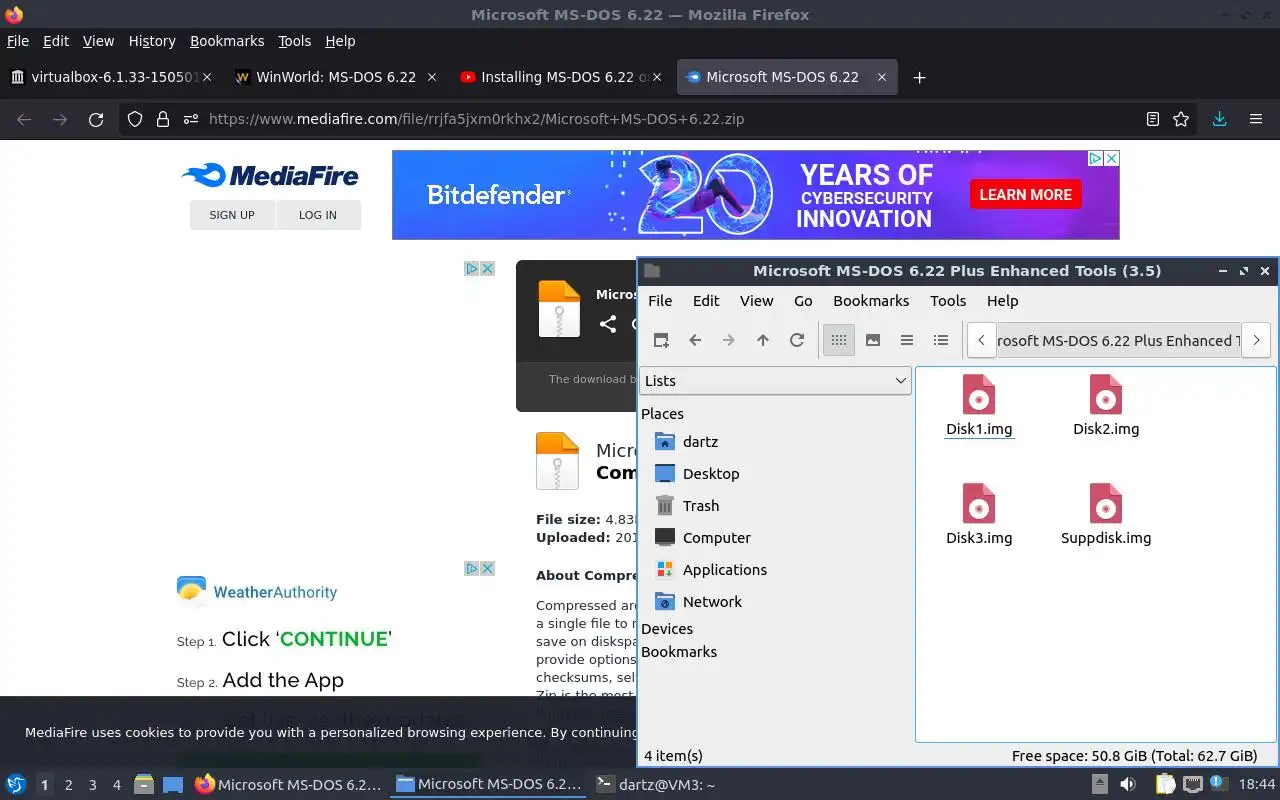The image size is (1280, 800).
Task: Open the file manager's Bookmarks menu
Action: coord(871,300)
